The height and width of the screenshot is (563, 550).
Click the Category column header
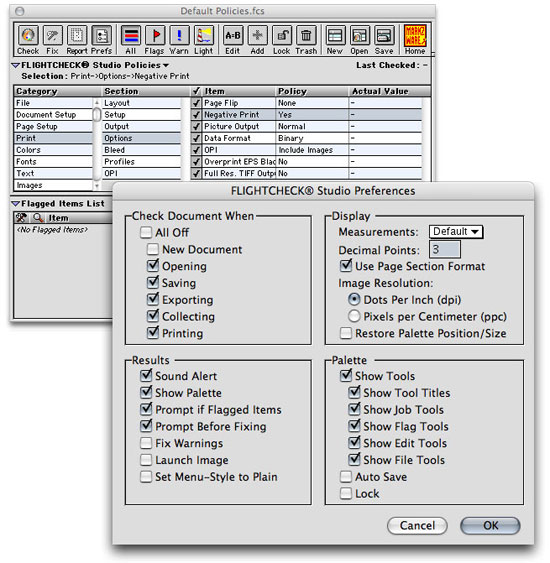tap(57, 91)
